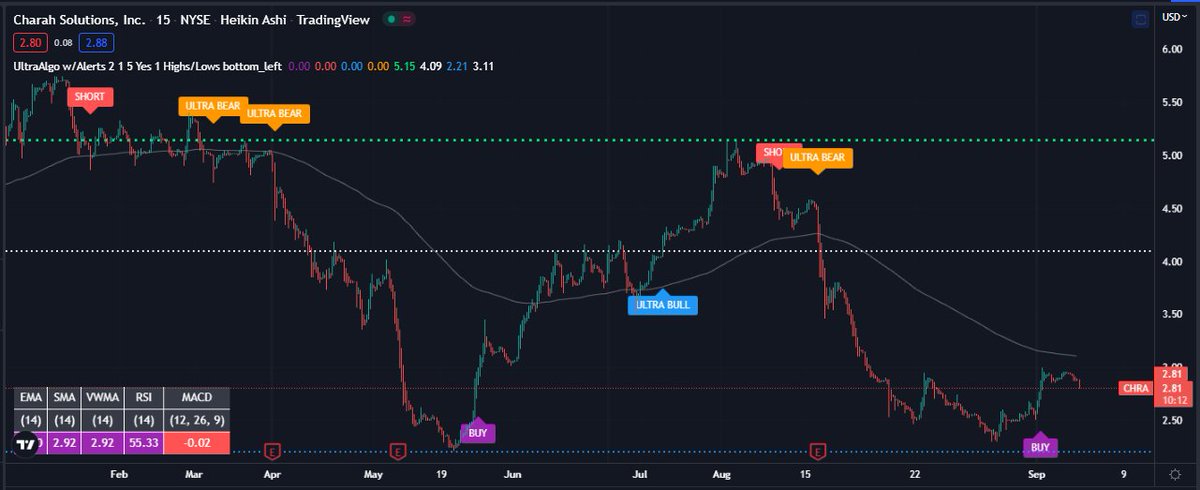Click the white 4.09 indicator value
Image resolution: width=1200 pixels, height=490 pixels.
tap(430, 66)
